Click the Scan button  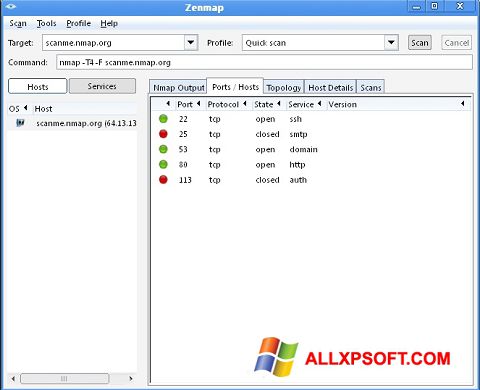tap(420, 43)
